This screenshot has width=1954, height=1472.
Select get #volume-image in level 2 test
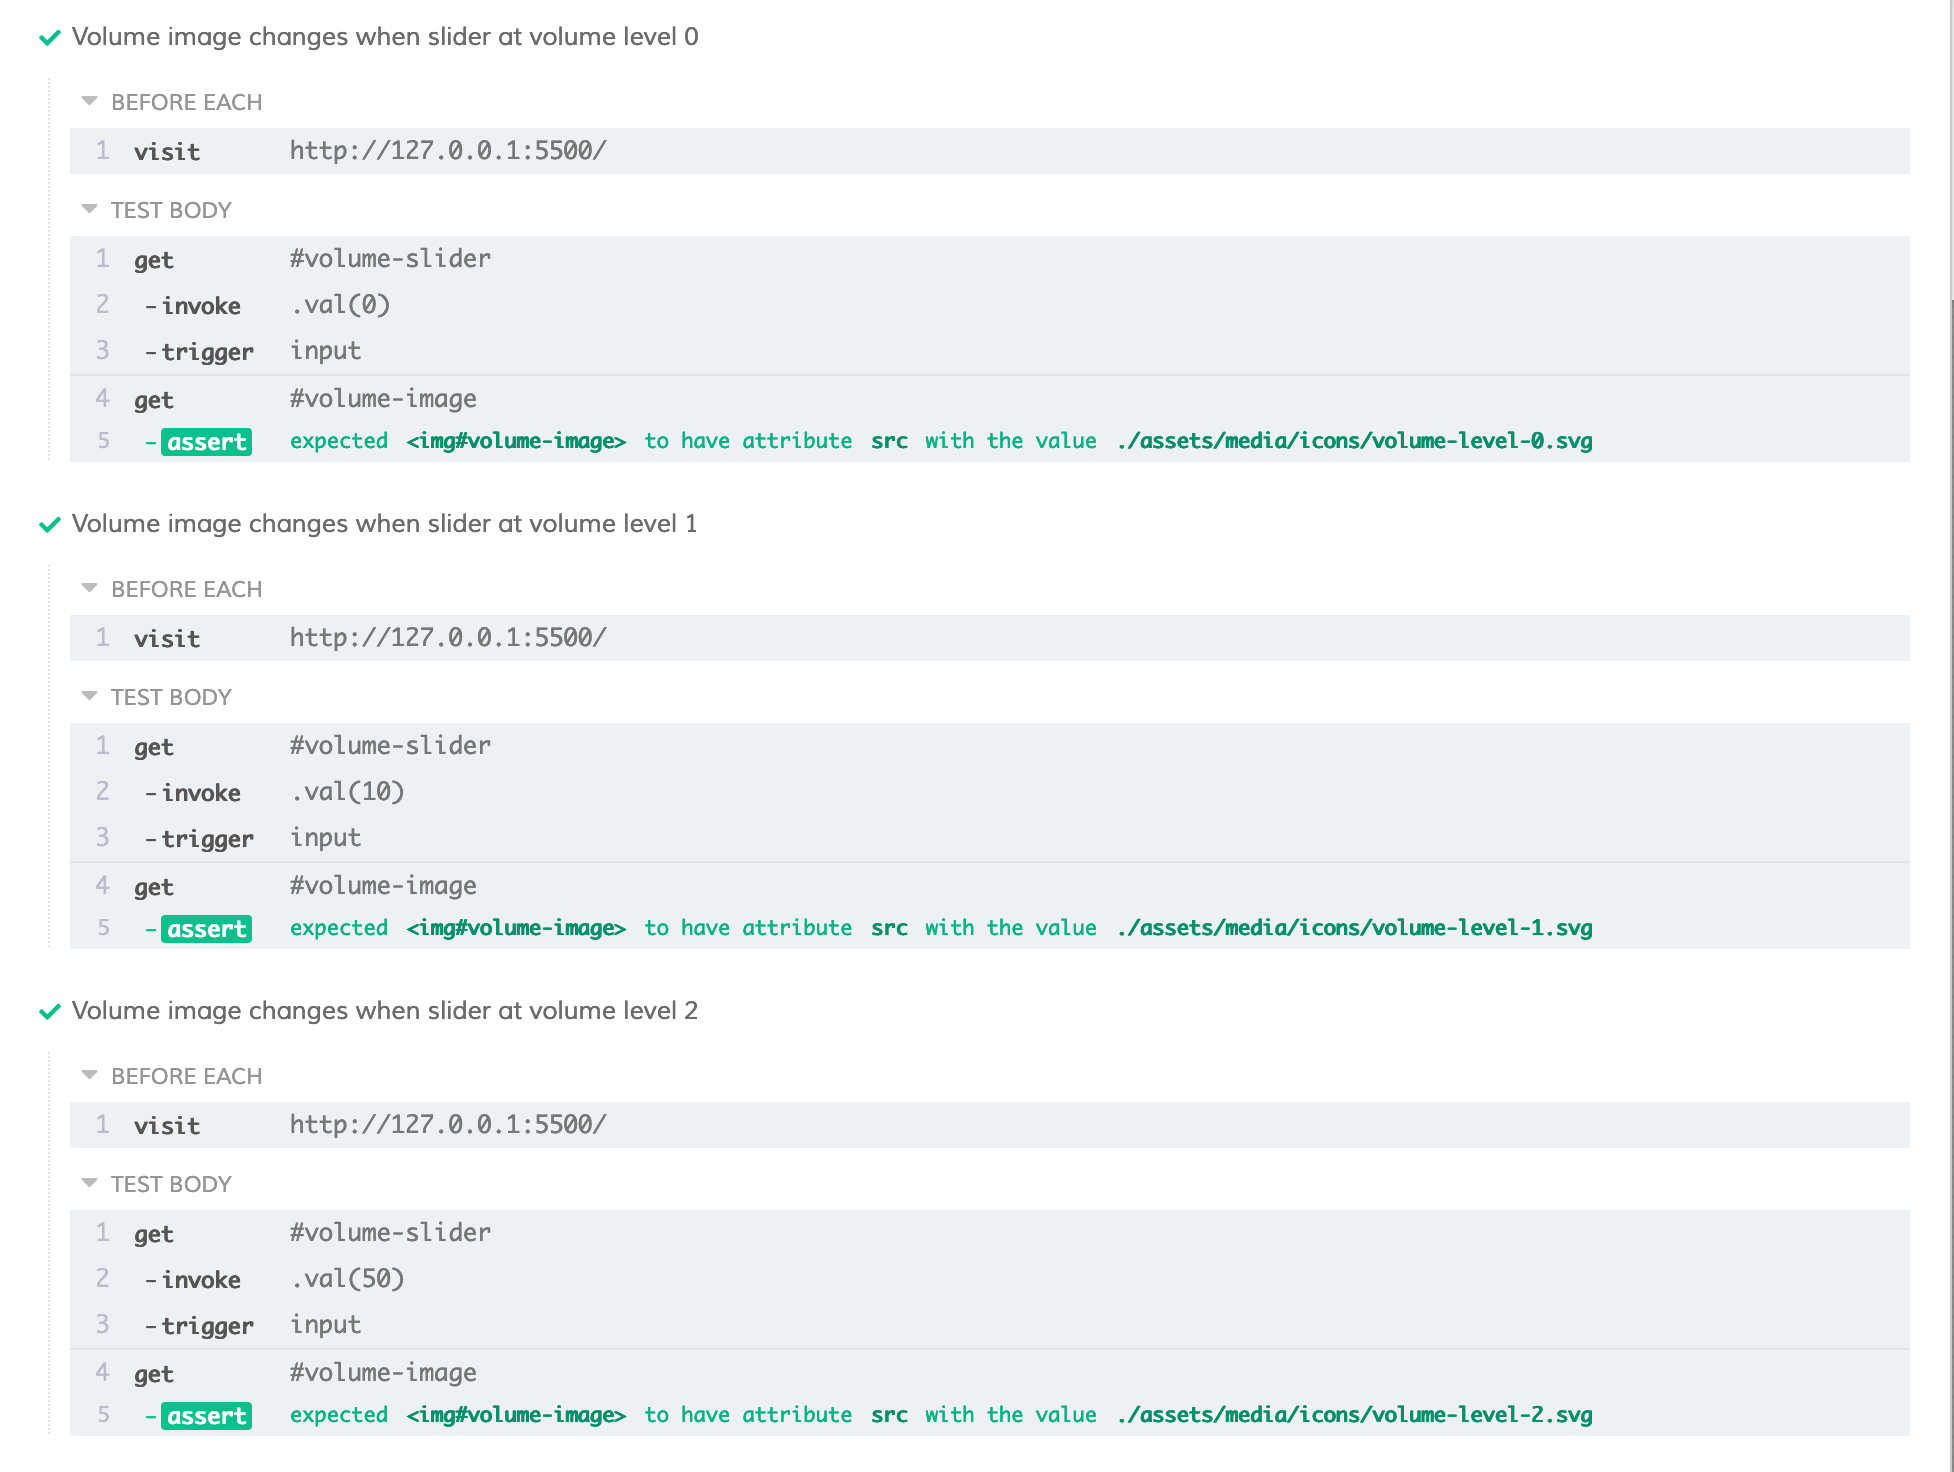pyautogui.click(x=990, y=1373)
